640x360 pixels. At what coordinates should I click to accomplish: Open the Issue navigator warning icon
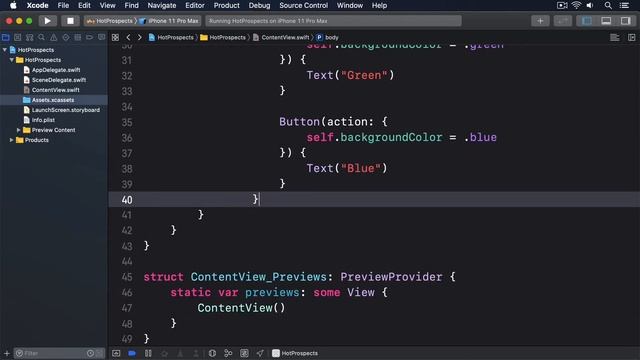53,38
